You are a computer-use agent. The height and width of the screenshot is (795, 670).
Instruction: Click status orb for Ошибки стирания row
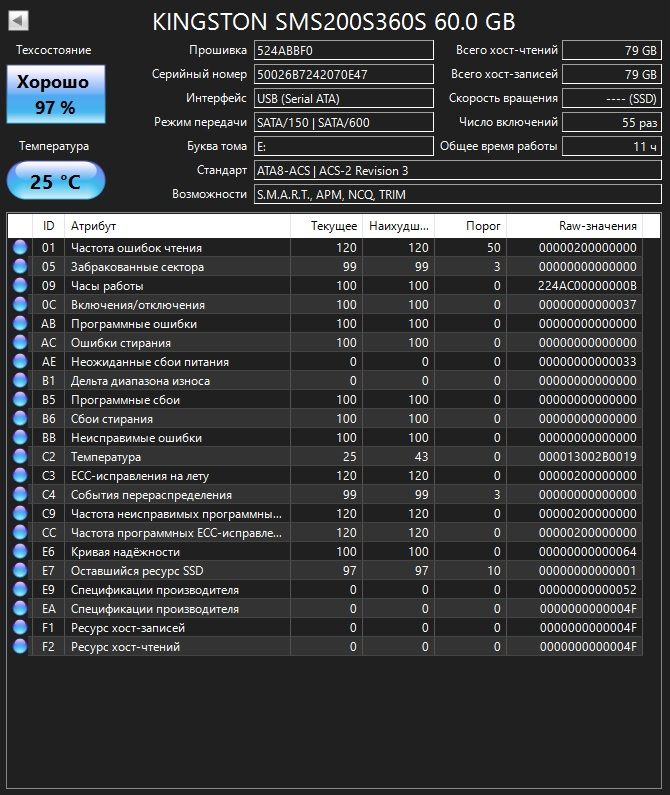coord(20,342)
